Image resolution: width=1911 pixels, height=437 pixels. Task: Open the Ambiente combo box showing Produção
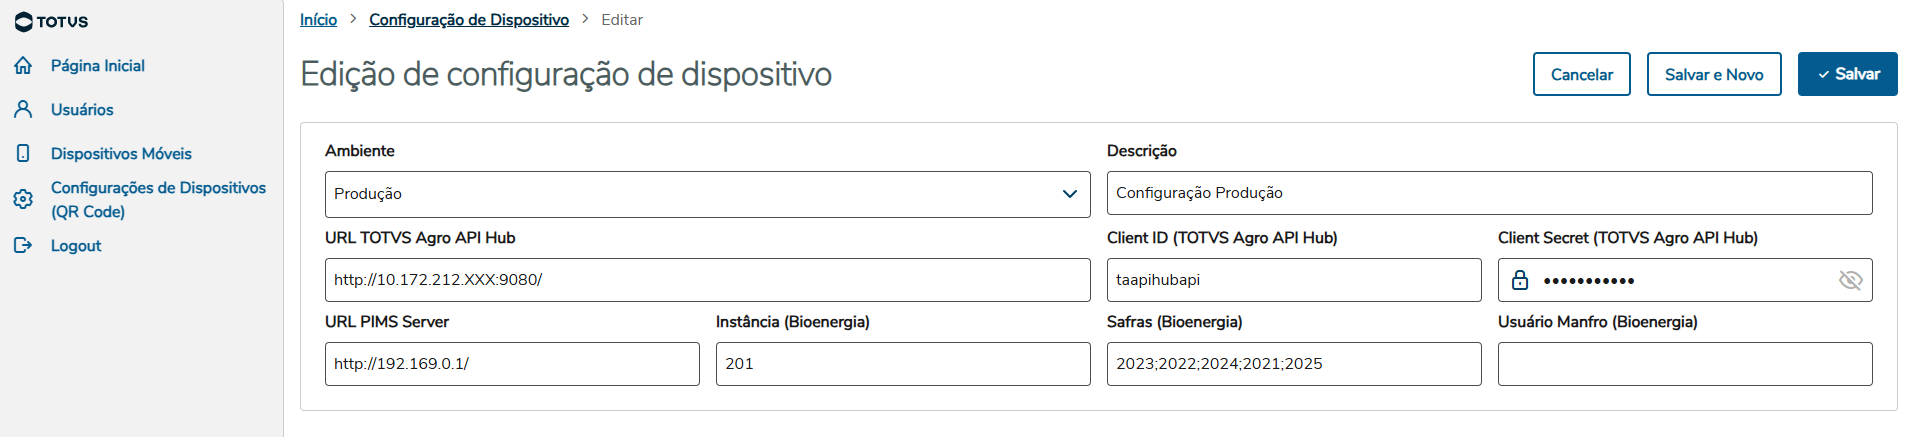pyautogui.click(x=690, y=194)
